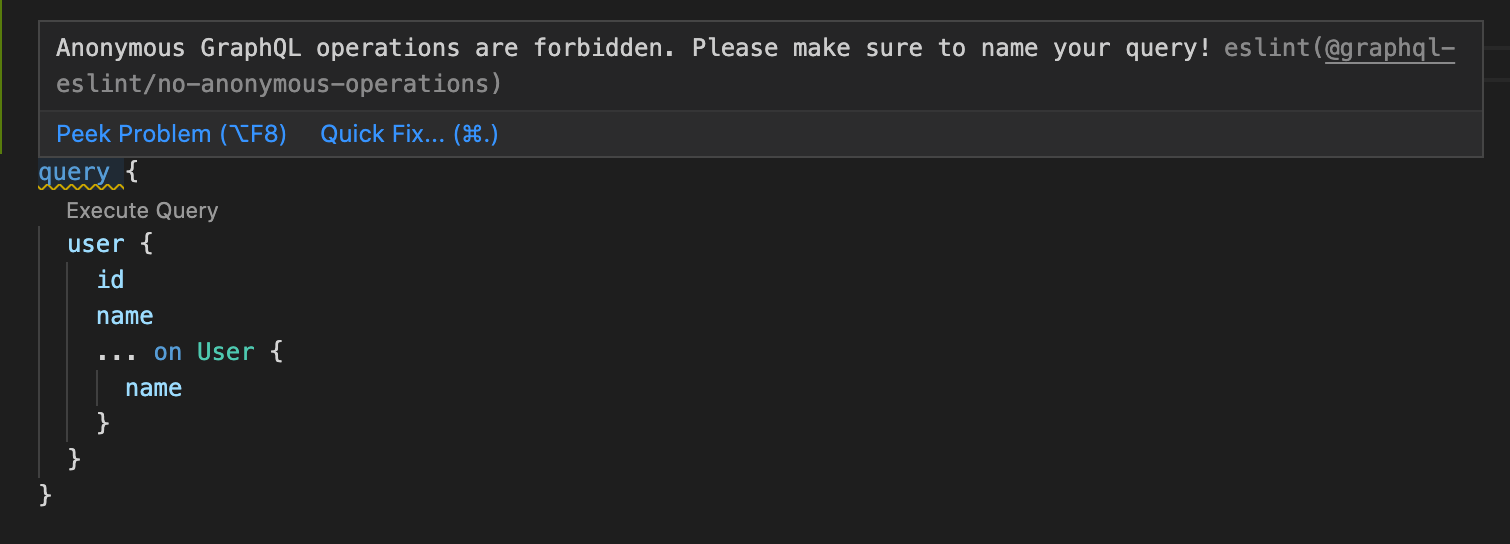Click the name field directly below id
The image size is (1510, 544).
click(125, 316)
